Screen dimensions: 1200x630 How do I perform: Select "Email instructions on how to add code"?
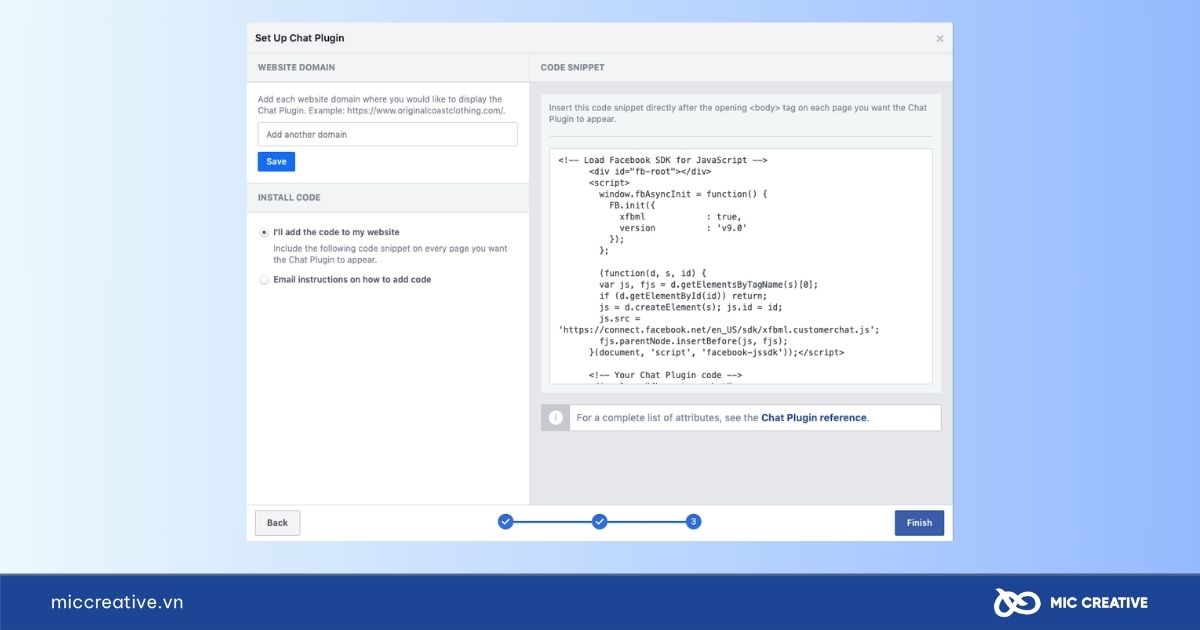pos(264,280)
